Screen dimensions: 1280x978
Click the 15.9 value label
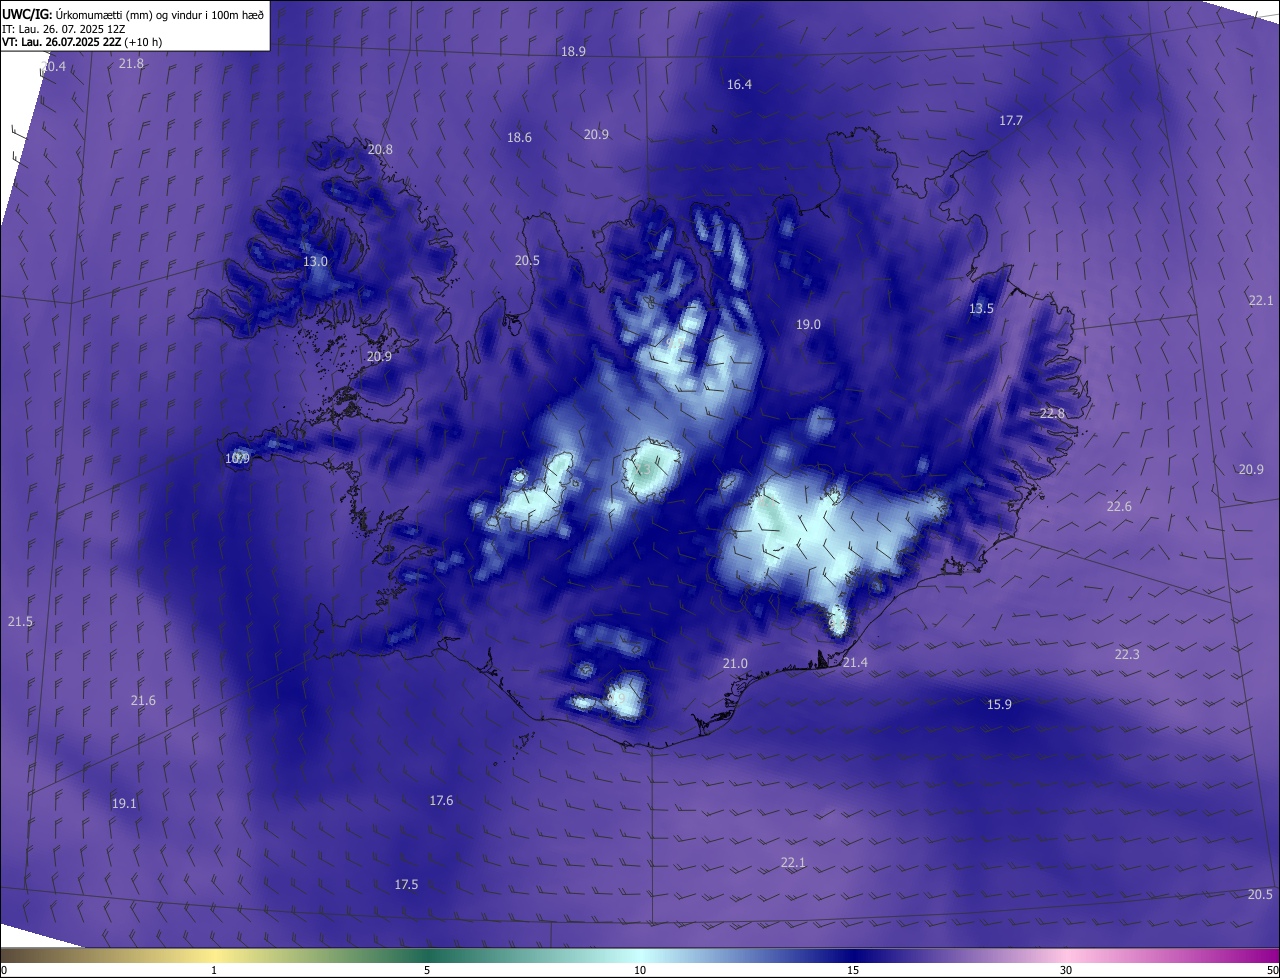(x=999, y=704)
